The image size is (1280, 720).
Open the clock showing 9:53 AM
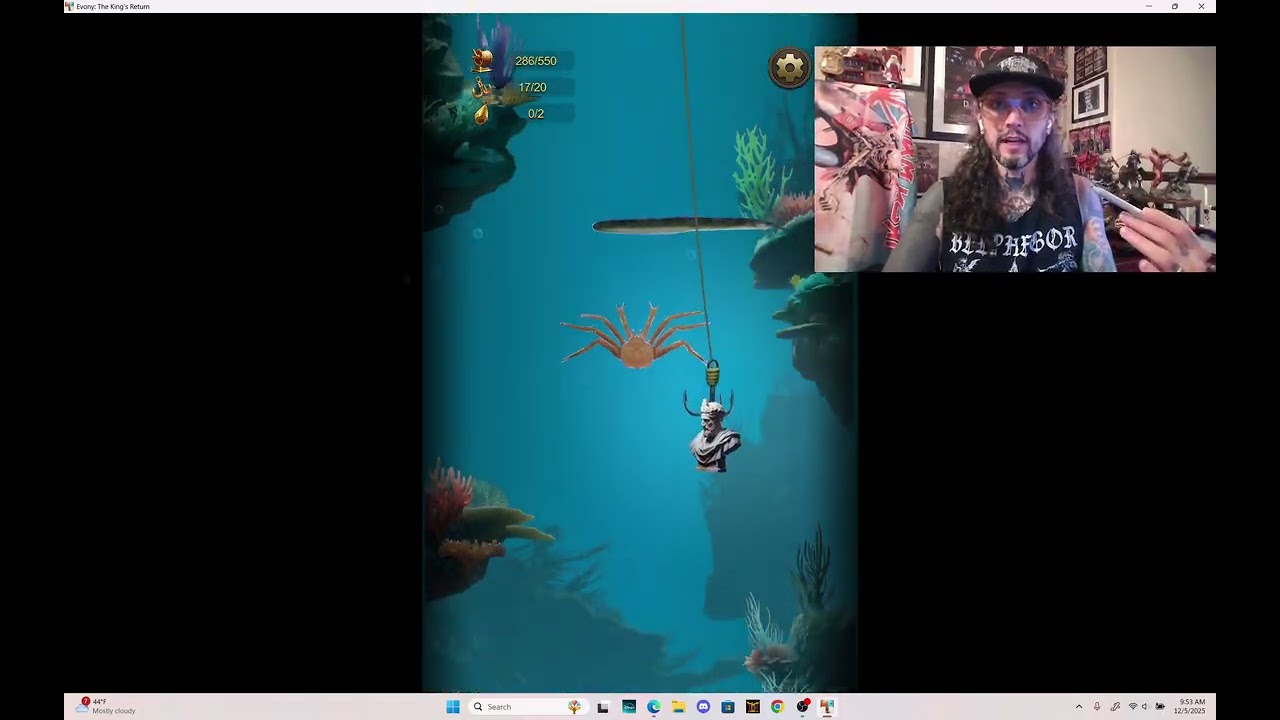coord(1192,706)
